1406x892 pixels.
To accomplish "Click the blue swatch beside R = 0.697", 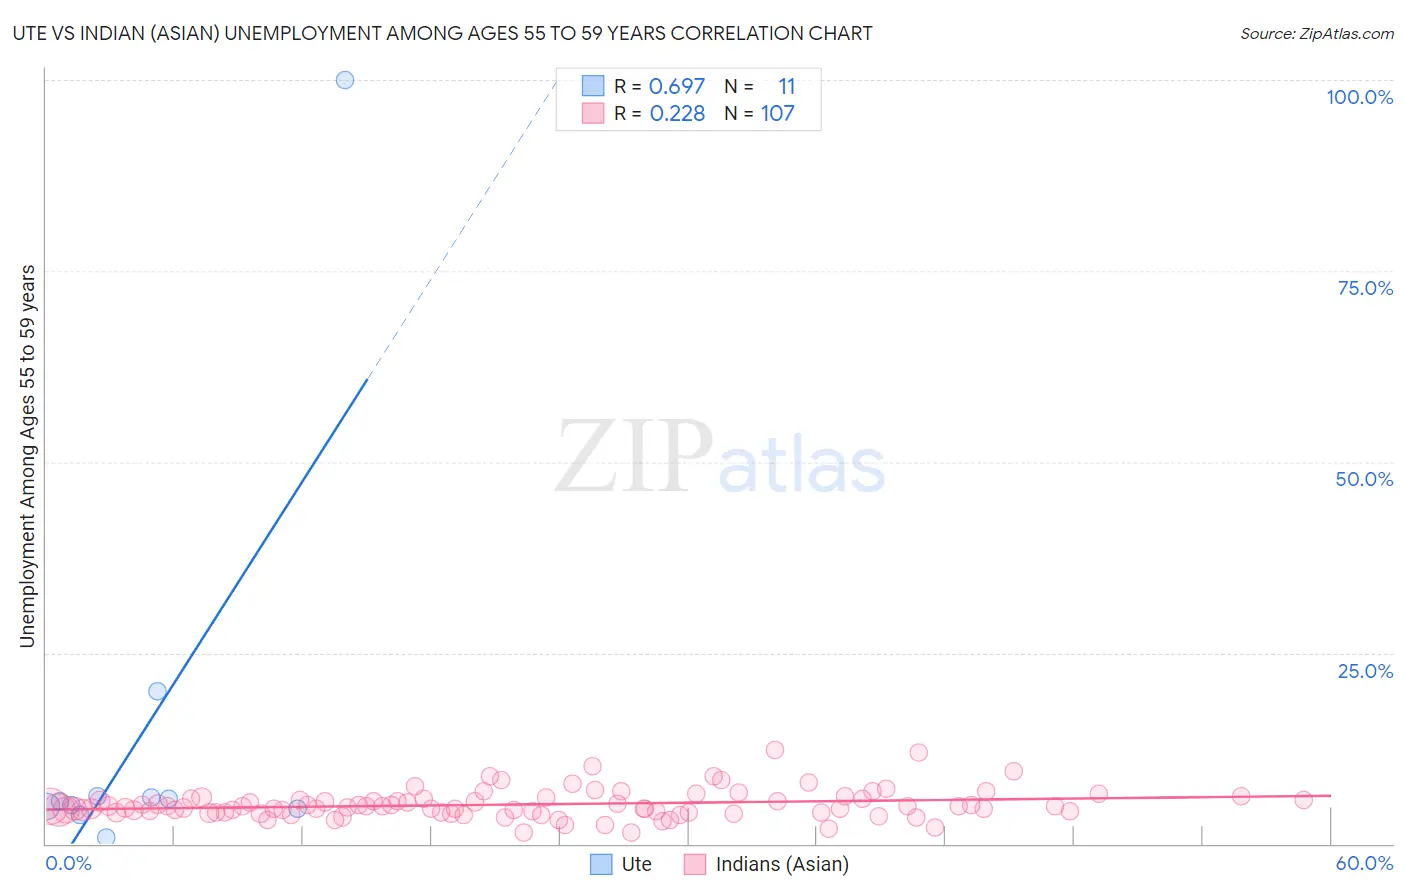I will pos(593,86).
